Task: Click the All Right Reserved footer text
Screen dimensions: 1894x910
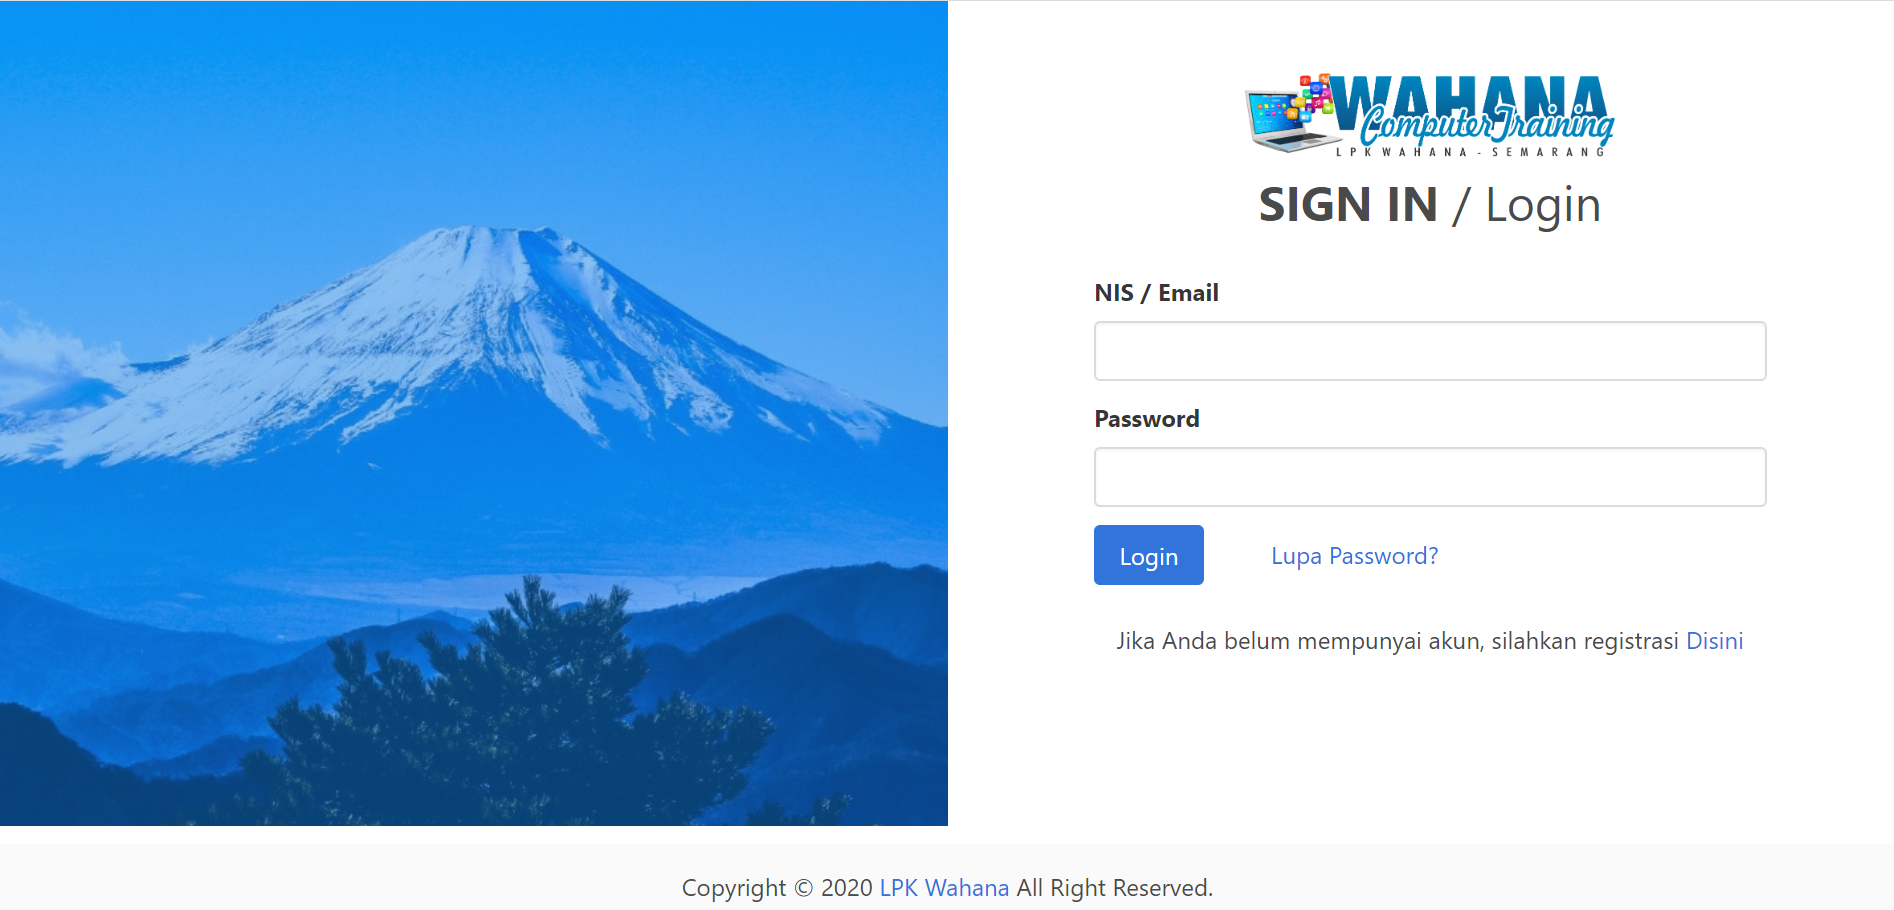Action: coord(1115,888)
